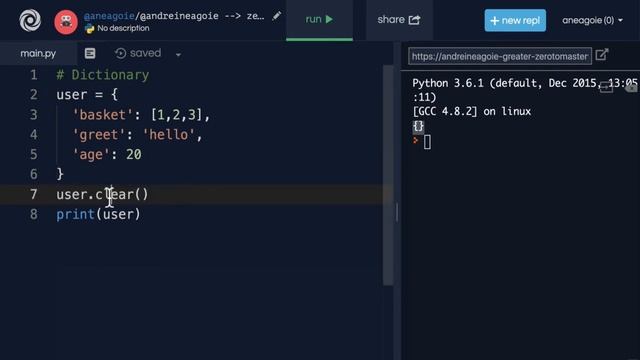Create a new repl

pyautogui.click(x=515, y=20)
